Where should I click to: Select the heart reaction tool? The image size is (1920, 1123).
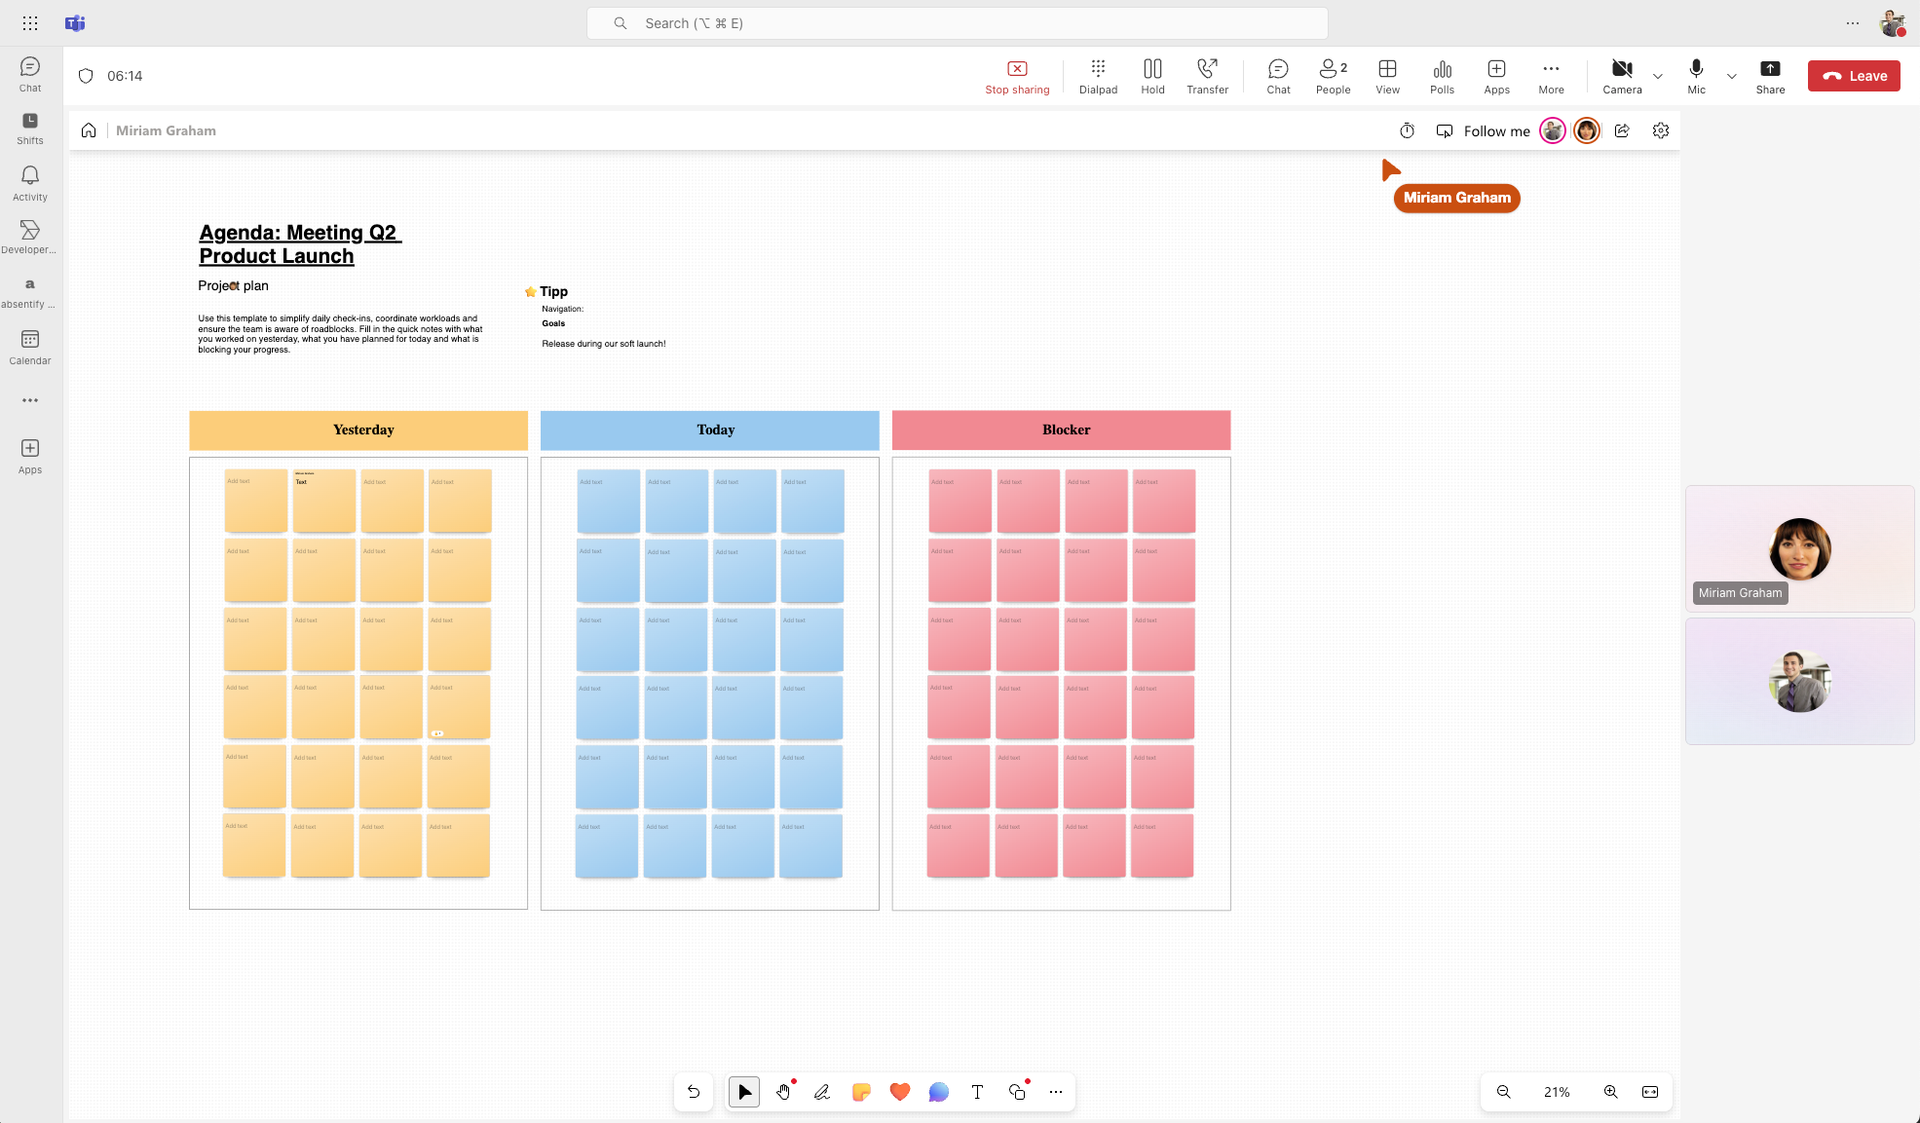900,1092
